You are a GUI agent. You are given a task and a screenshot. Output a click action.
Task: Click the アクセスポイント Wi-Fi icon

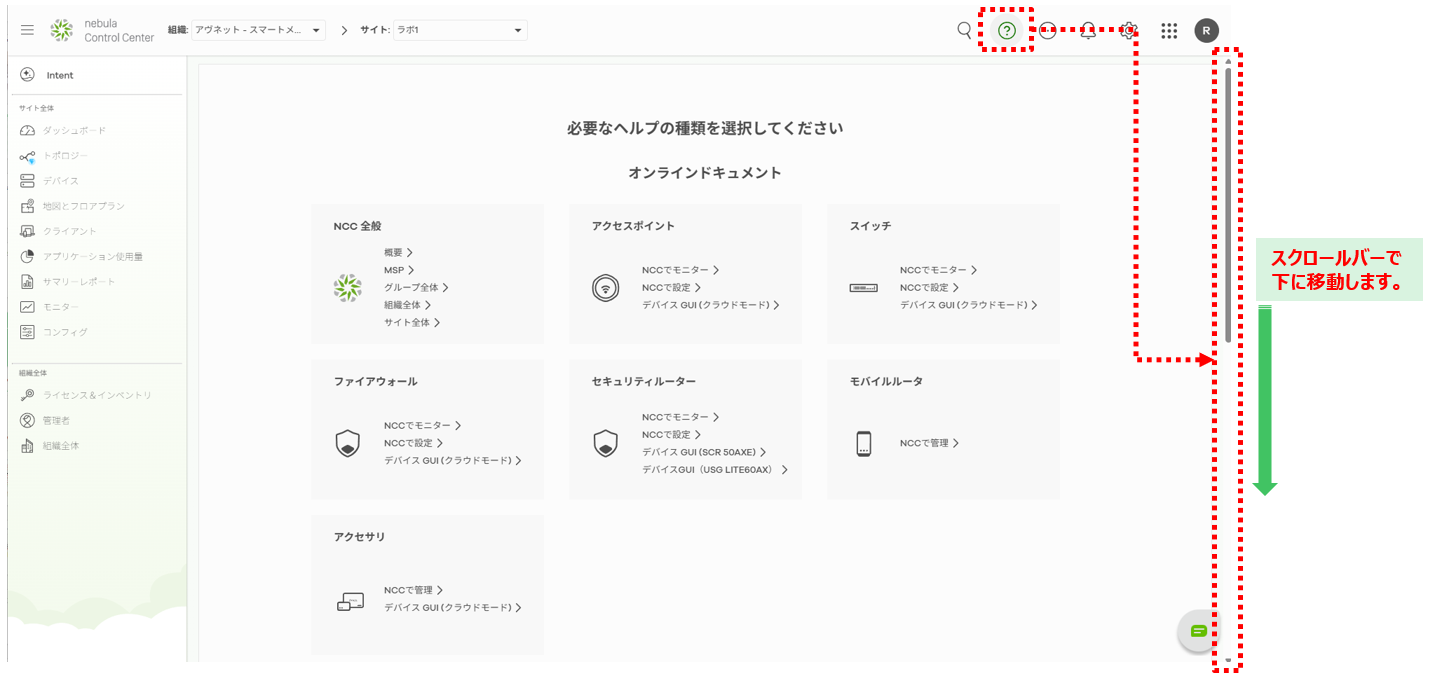605,288
